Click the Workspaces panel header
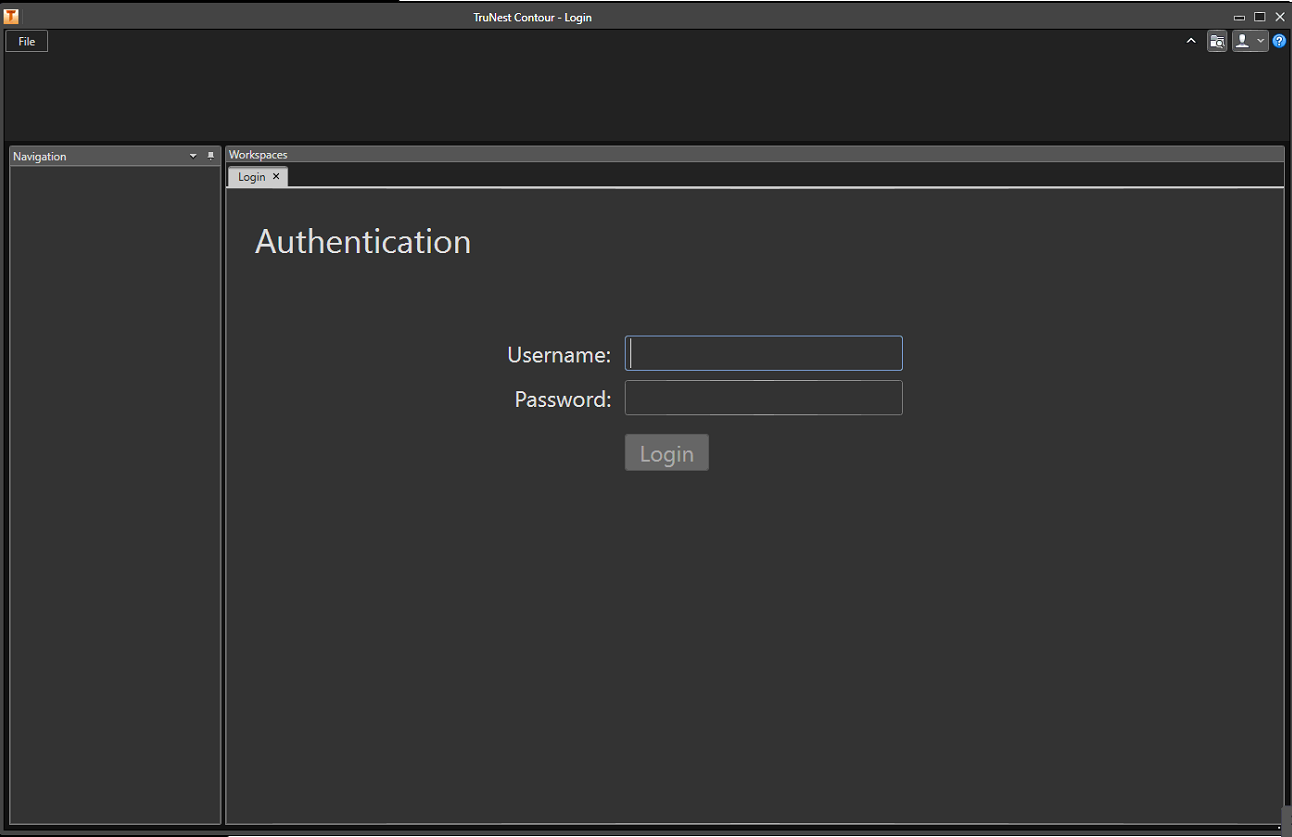This screenshot has height=837, width=1292. tap(755, 155)
